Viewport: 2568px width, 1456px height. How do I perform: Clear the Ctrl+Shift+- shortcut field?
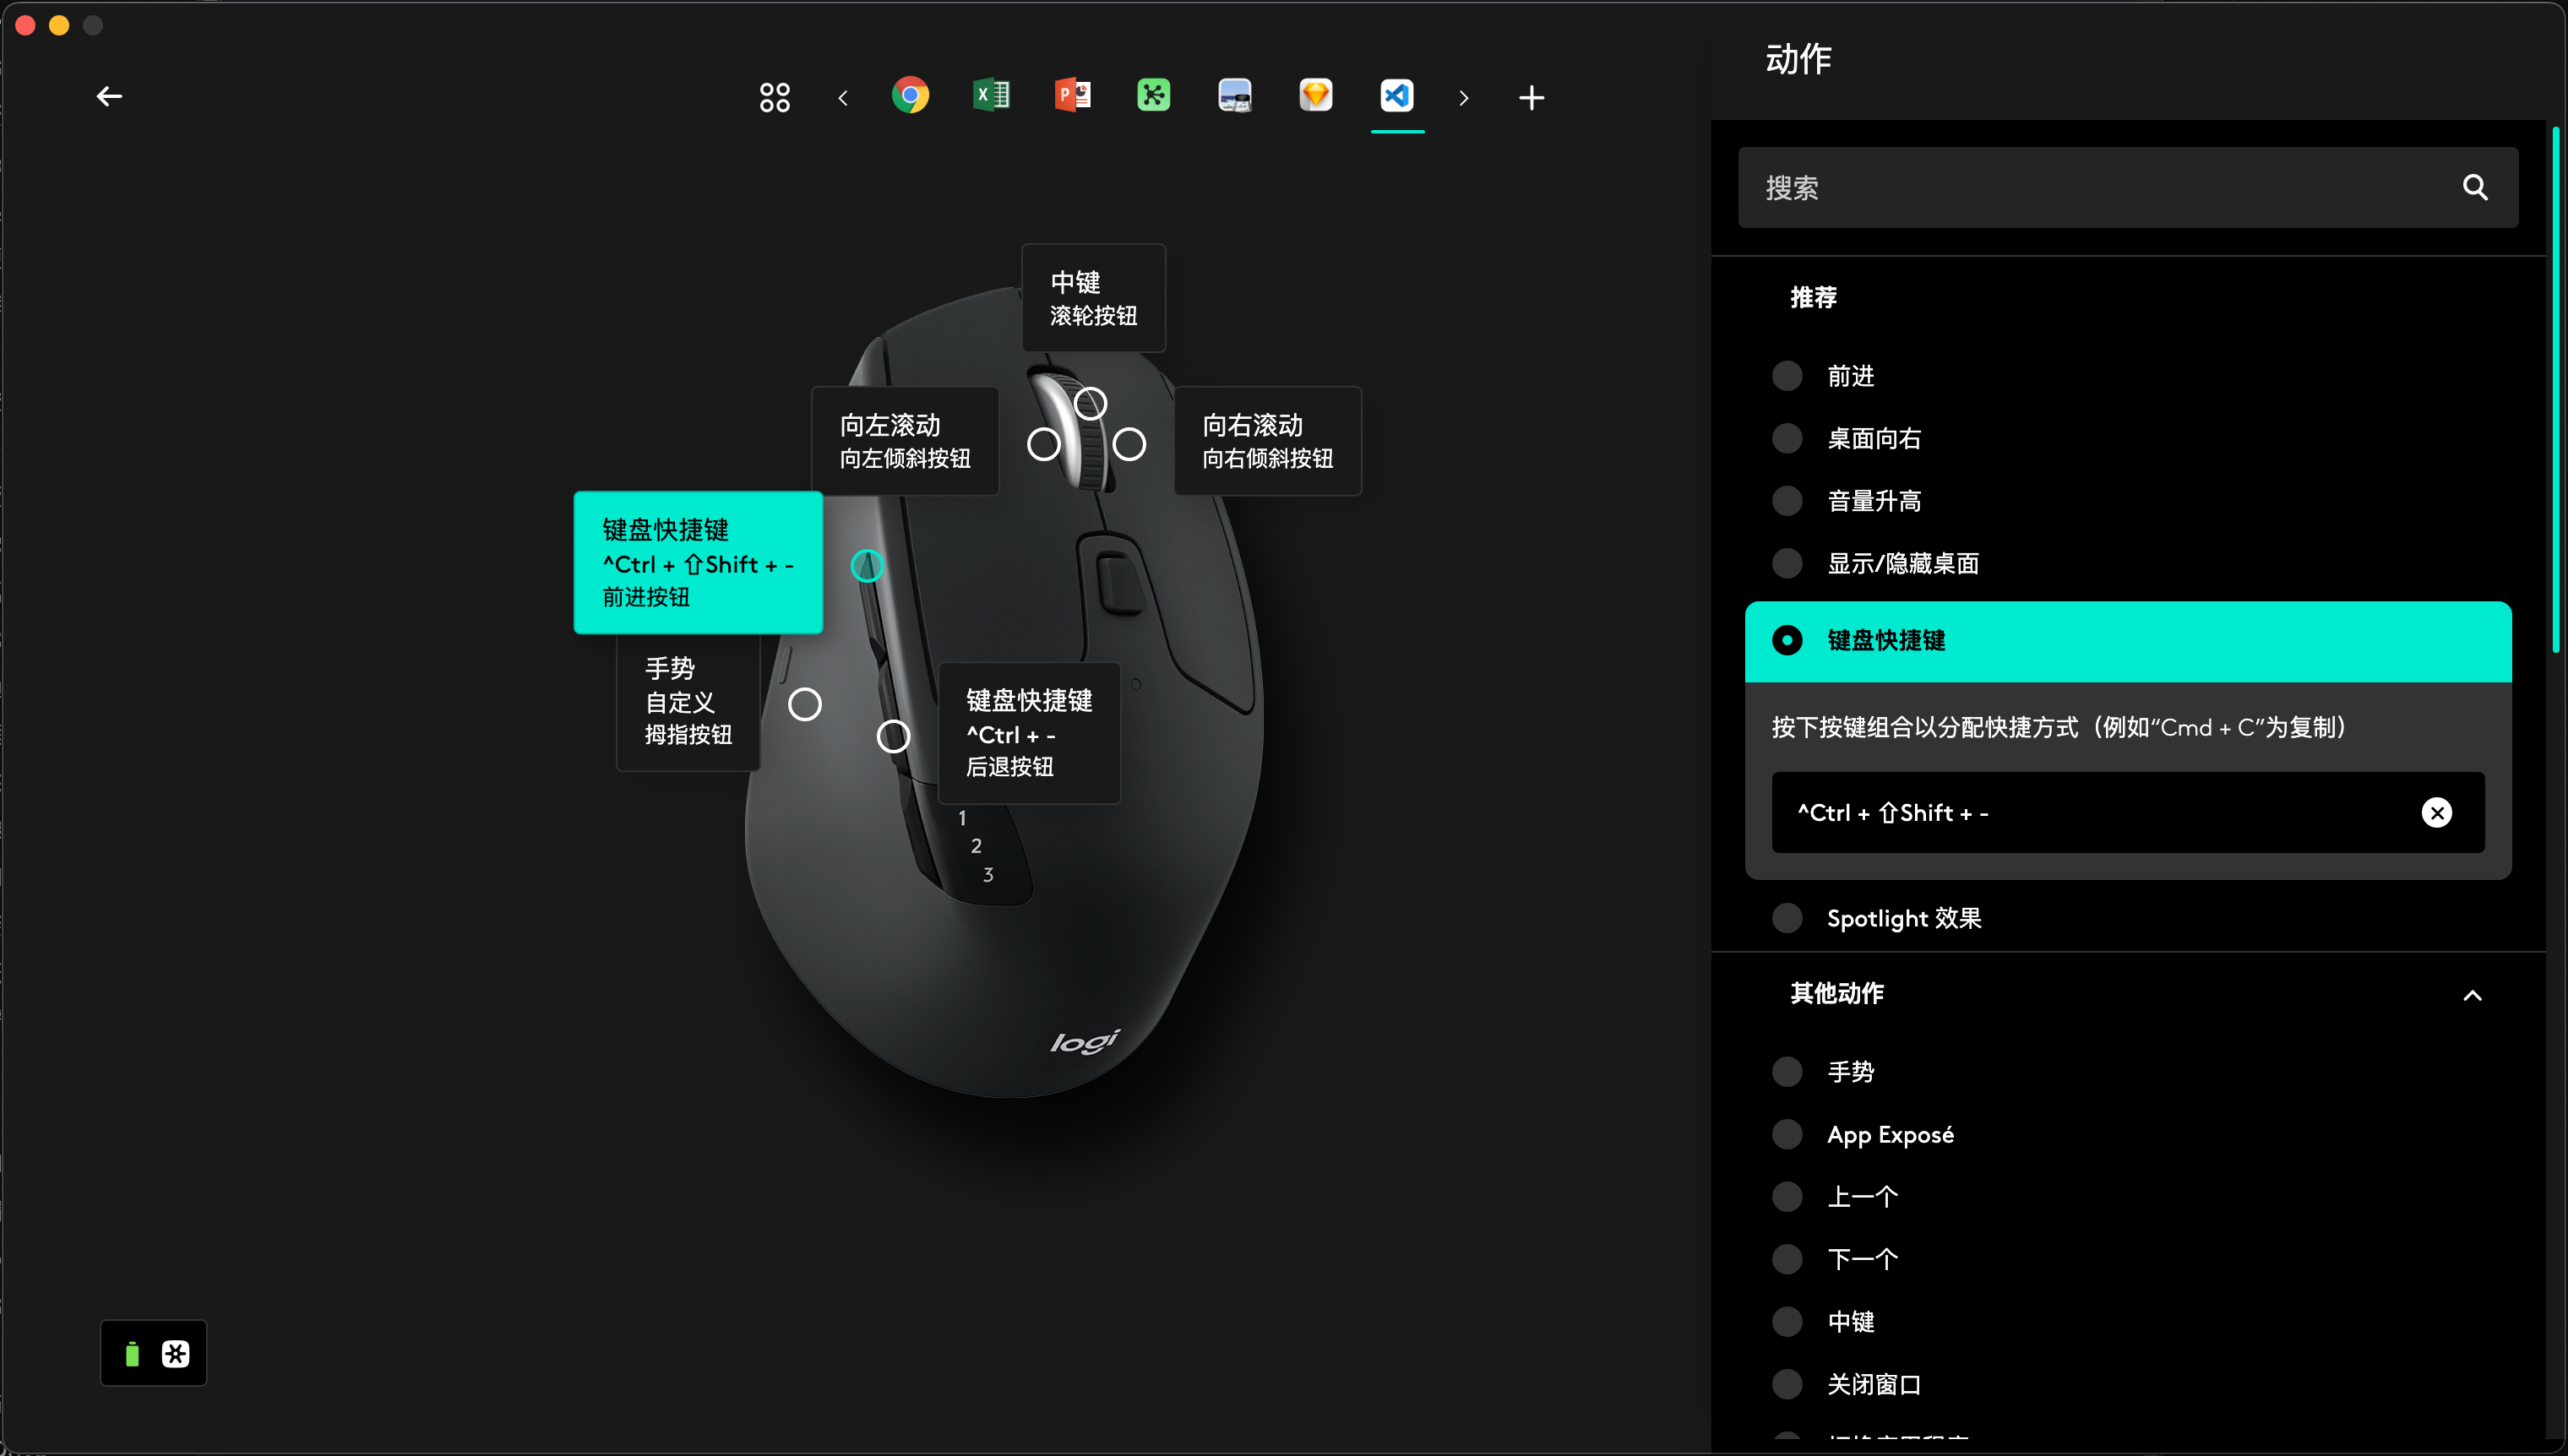tap(2436, 813)
